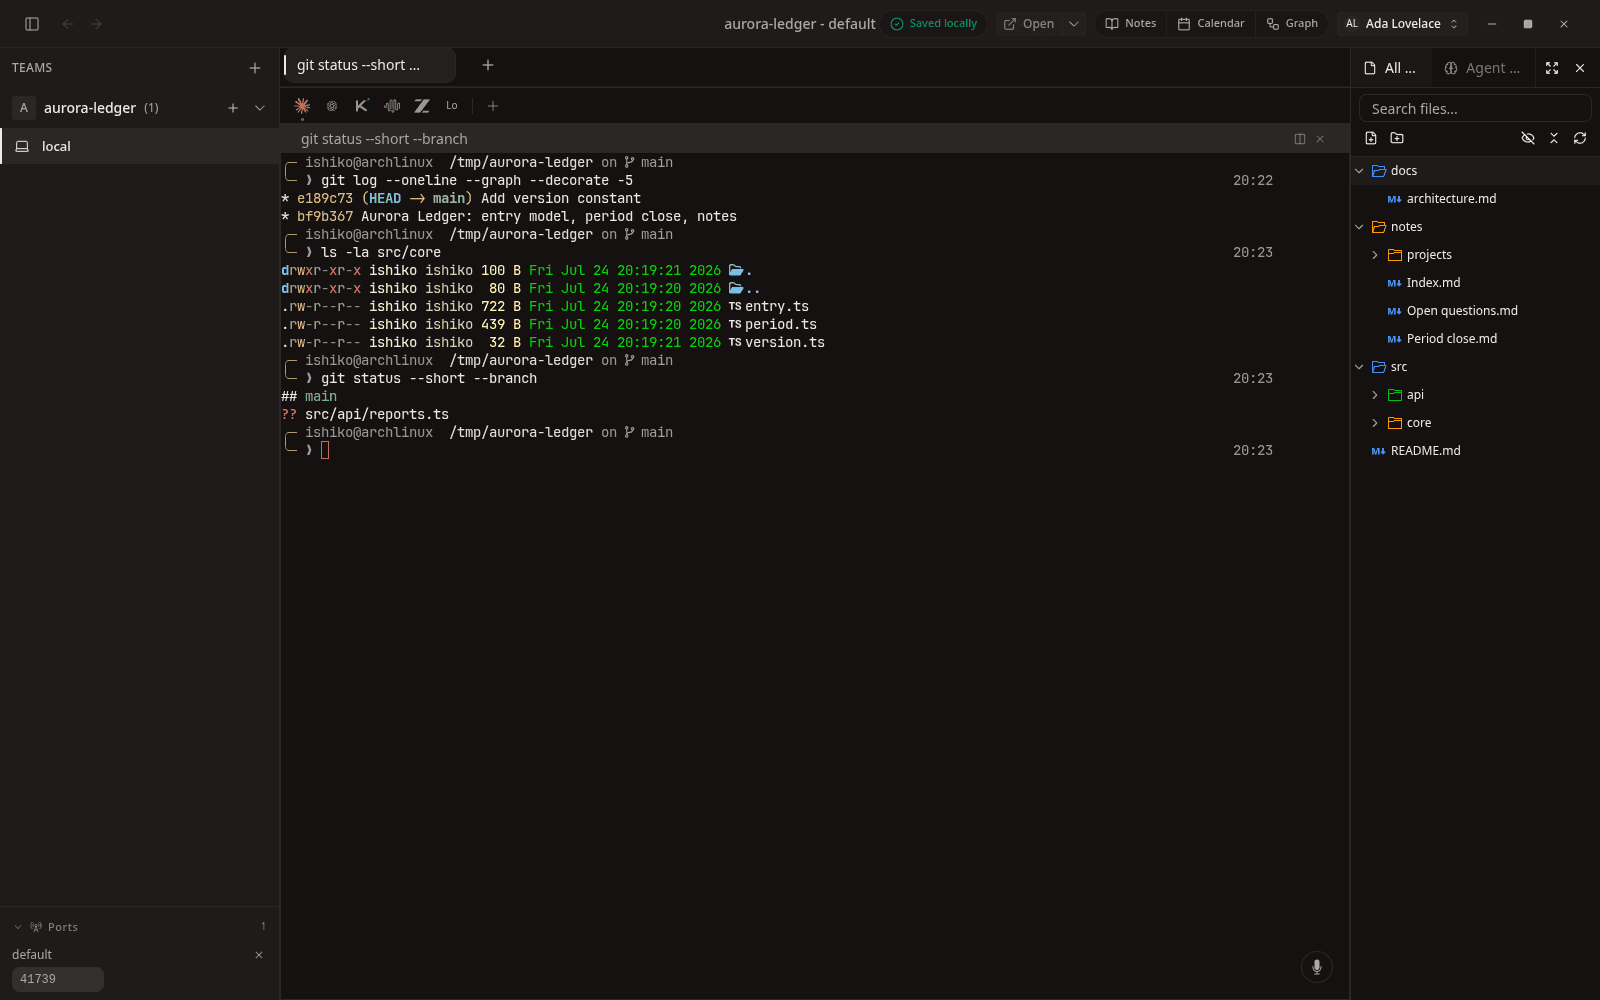Viewport: 1600px width, 1000px height.
Task: Open Index.md note
Action: coord(1475,283)
